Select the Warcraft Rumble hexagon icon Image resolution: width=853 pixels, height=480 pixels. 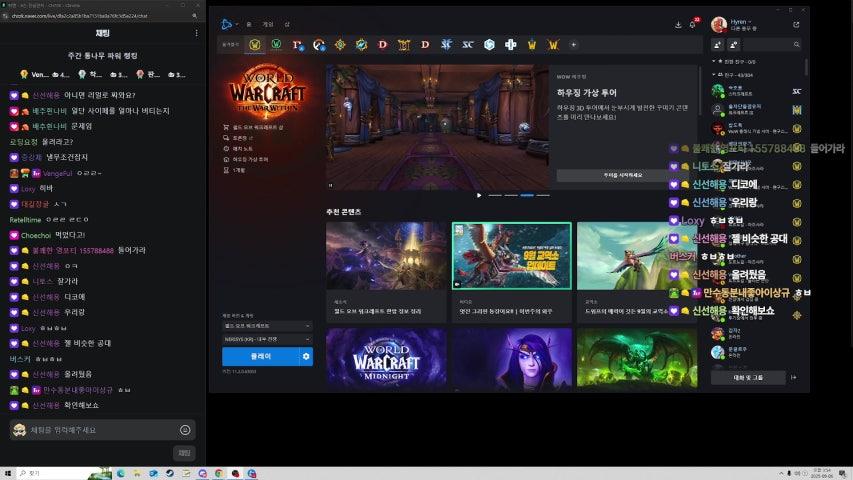coord(489,45)
